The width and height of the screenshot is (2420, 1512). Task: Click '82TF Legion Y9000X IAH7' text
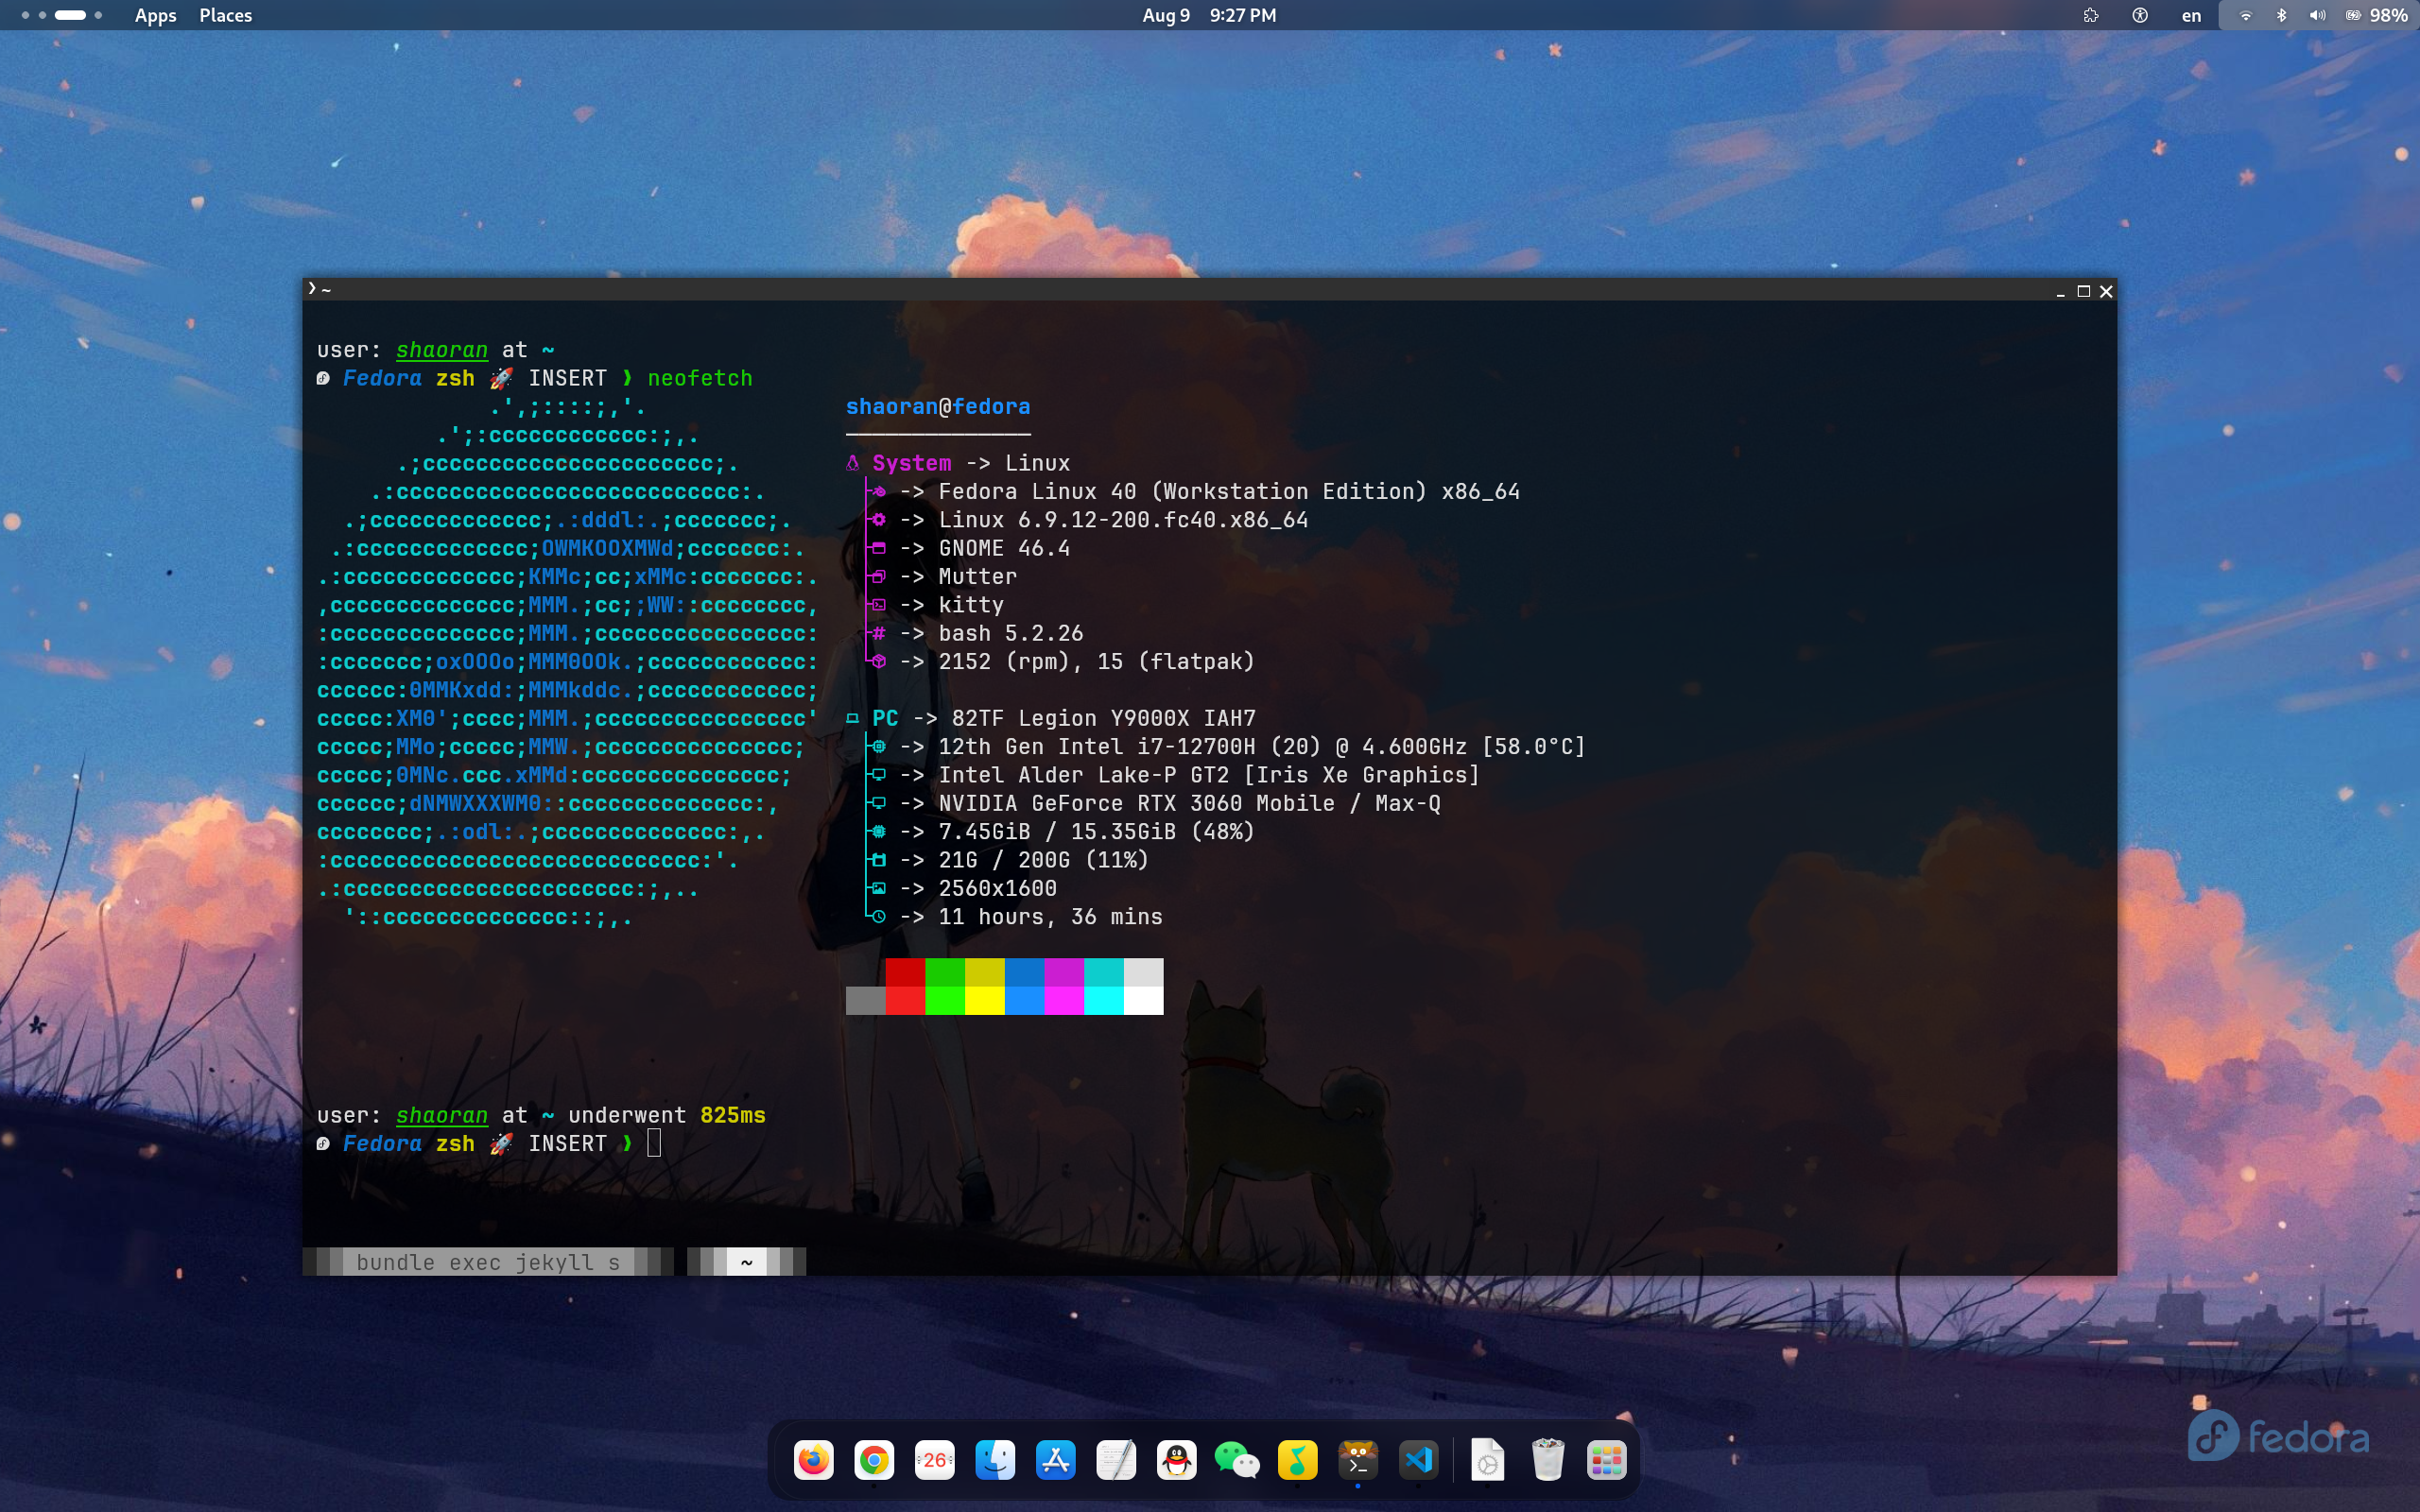click(x=1104, y=718)
